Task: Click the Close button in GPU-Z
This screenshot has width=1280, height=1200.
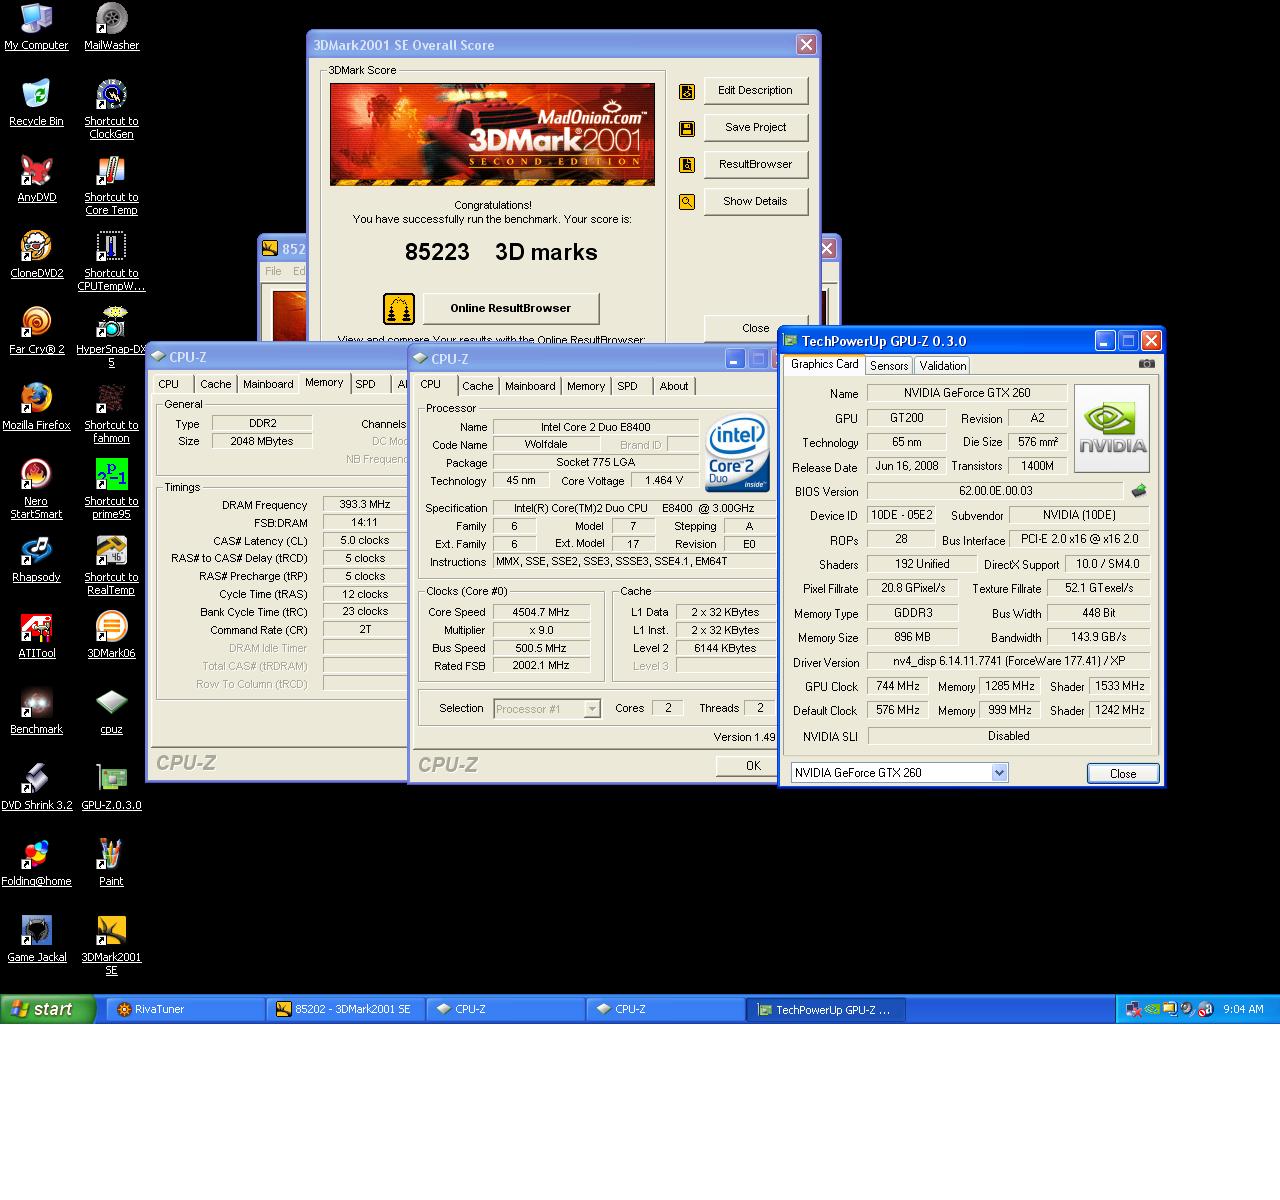Action: (x=1123, y=774)
